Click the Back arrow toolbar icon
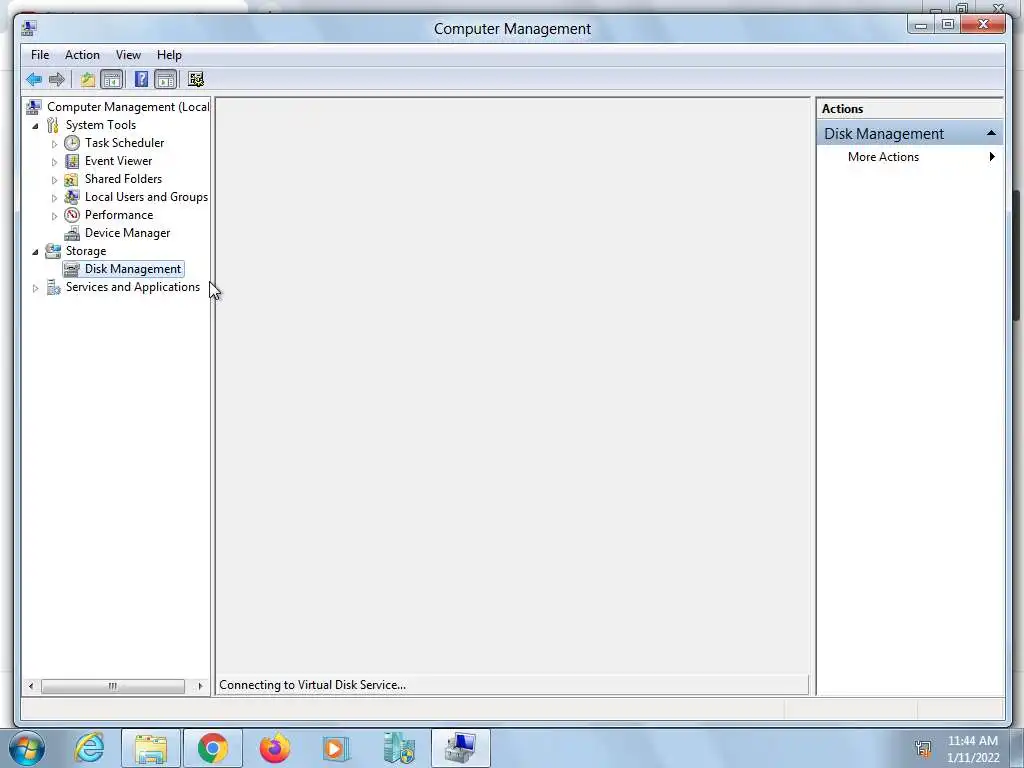 [34, 80]
